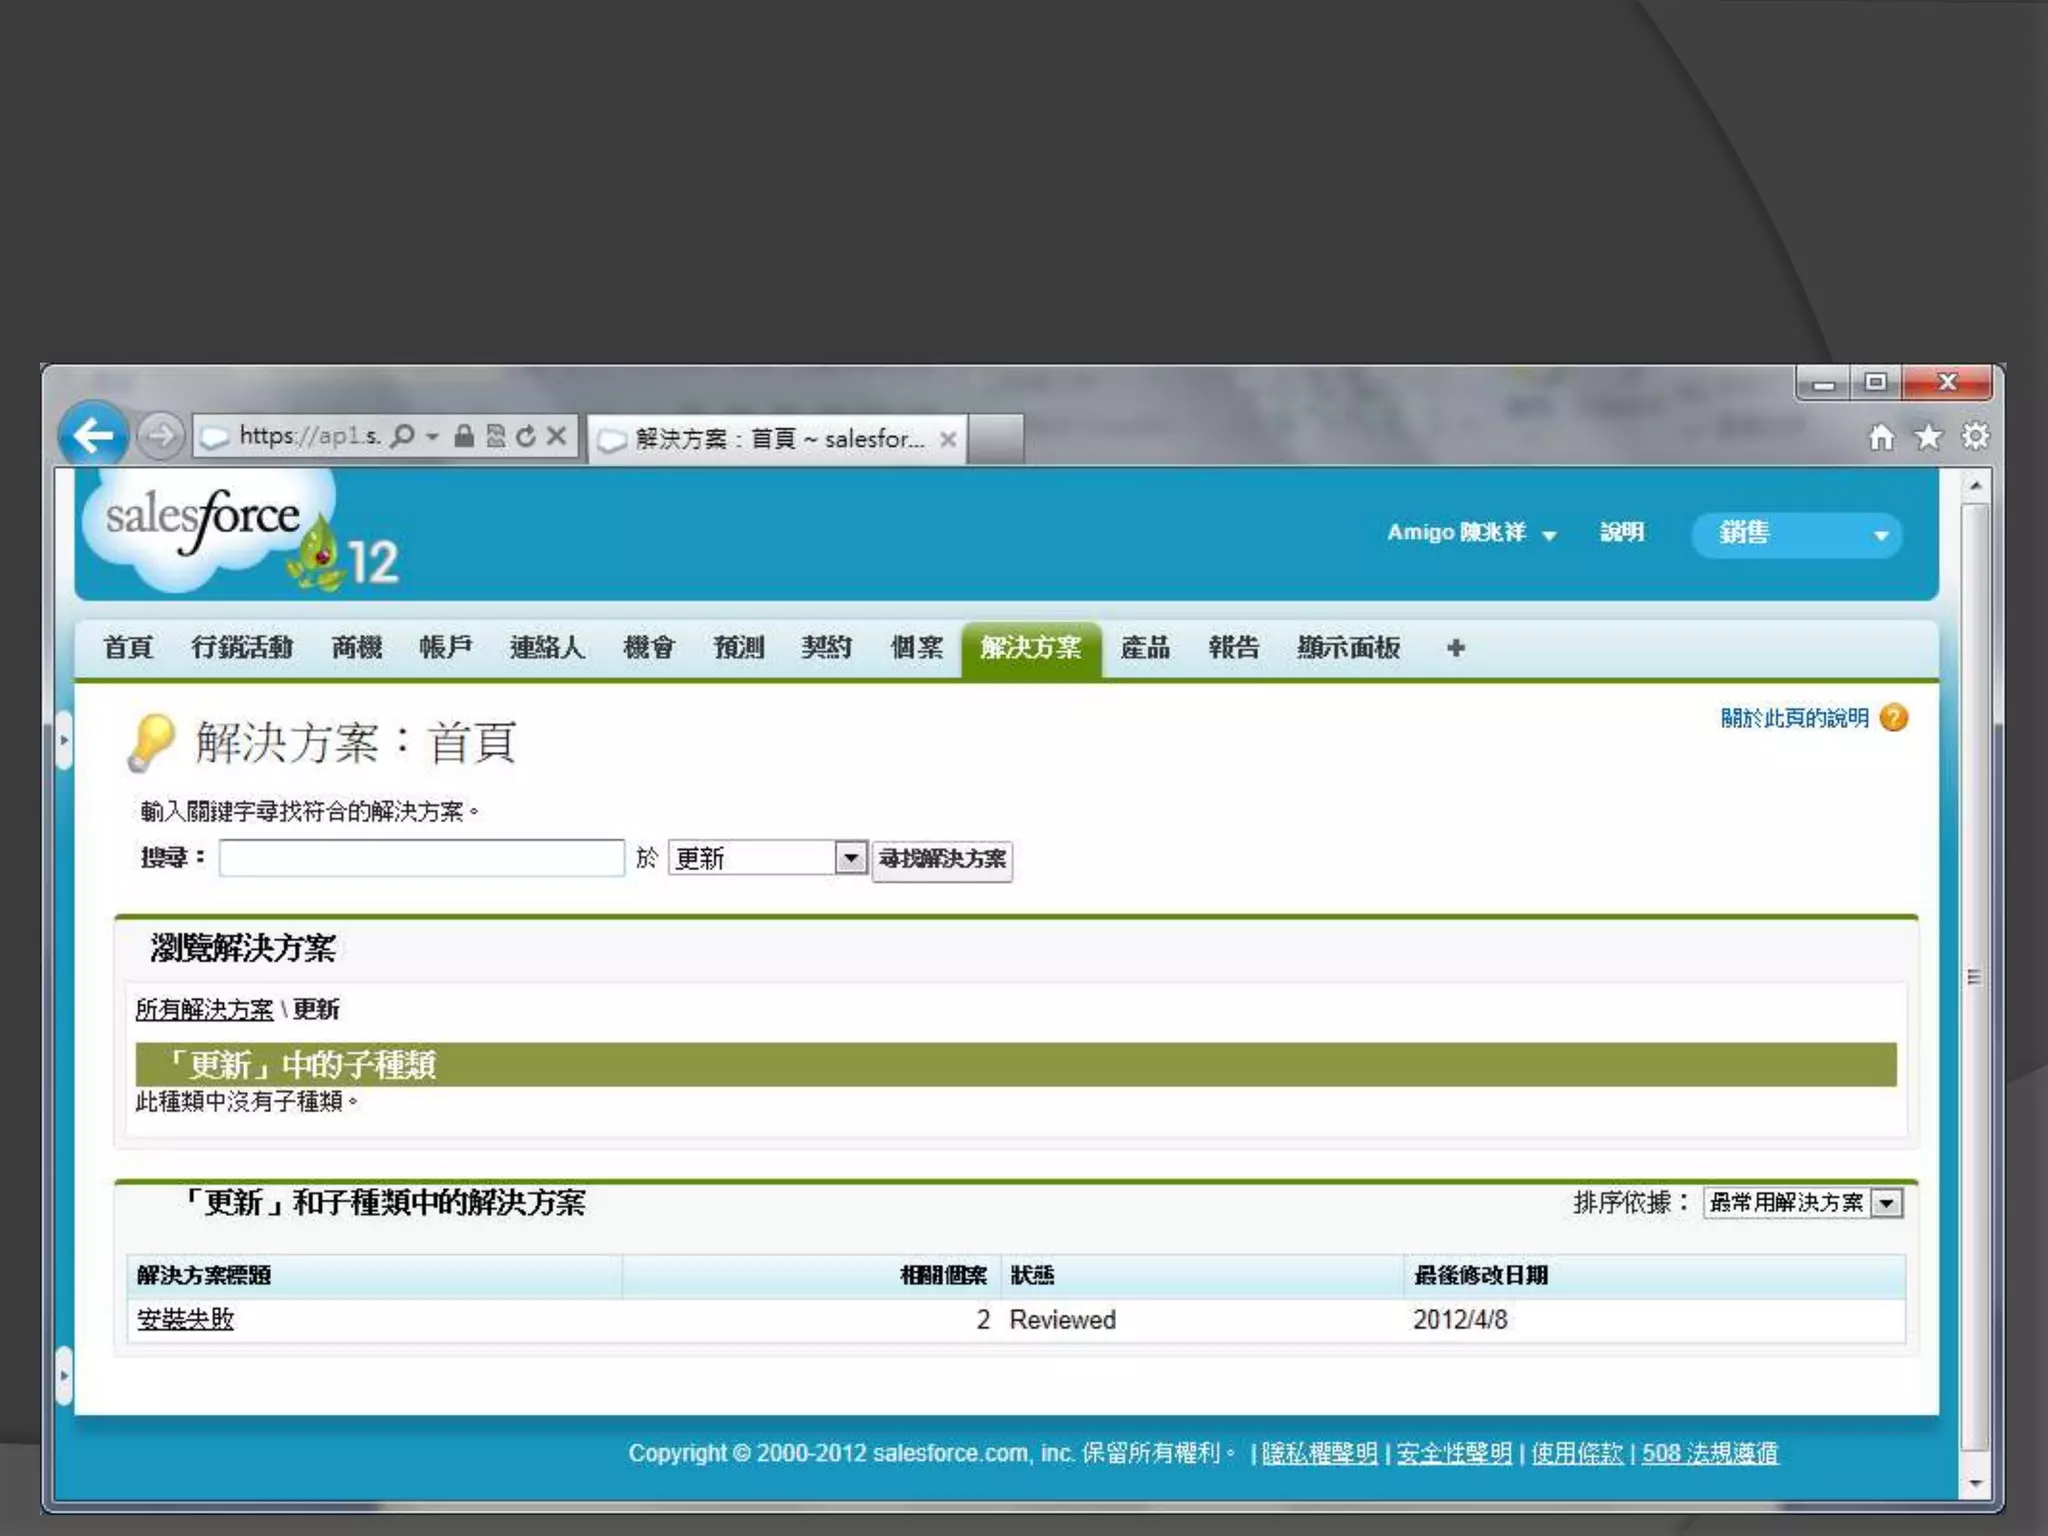Click the refresh icon in address bar

(526, 436)
